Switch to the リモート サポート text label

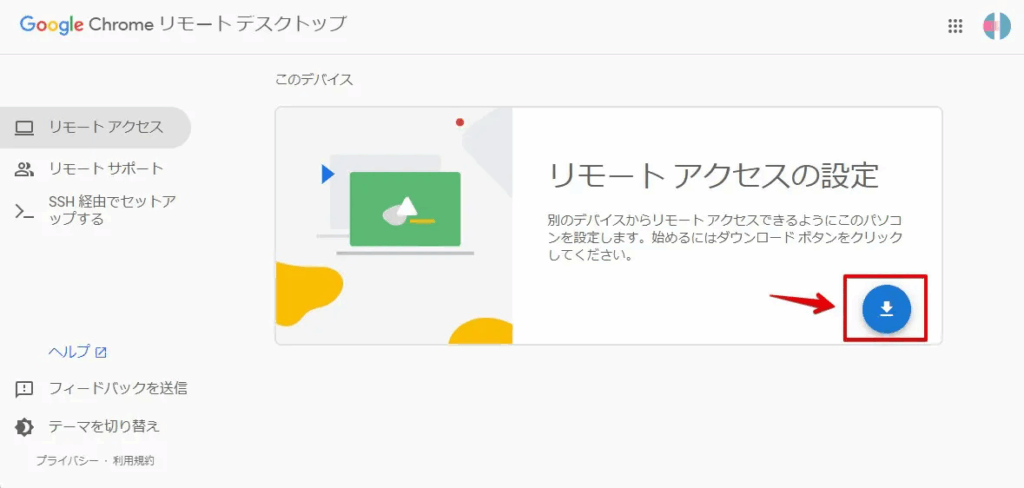coord(106,169)
